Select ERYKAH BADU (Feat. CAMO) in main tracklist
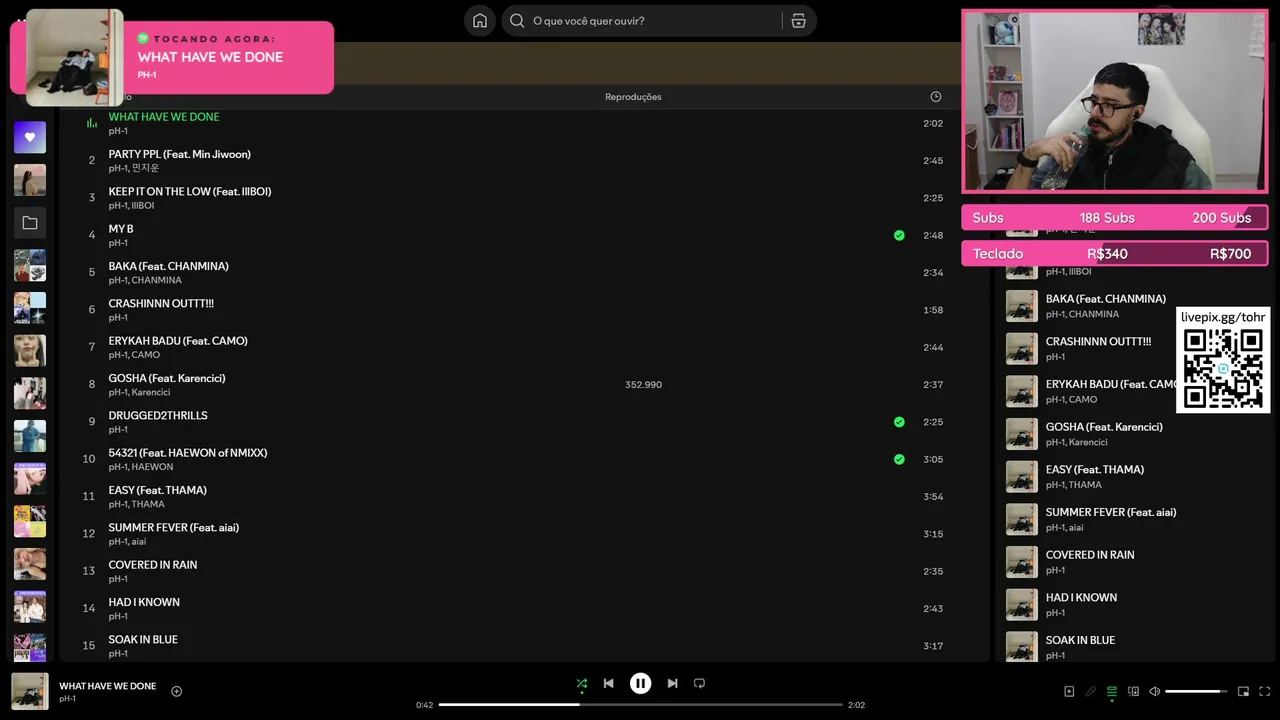1280x720 pixels. tap(178, 341)
